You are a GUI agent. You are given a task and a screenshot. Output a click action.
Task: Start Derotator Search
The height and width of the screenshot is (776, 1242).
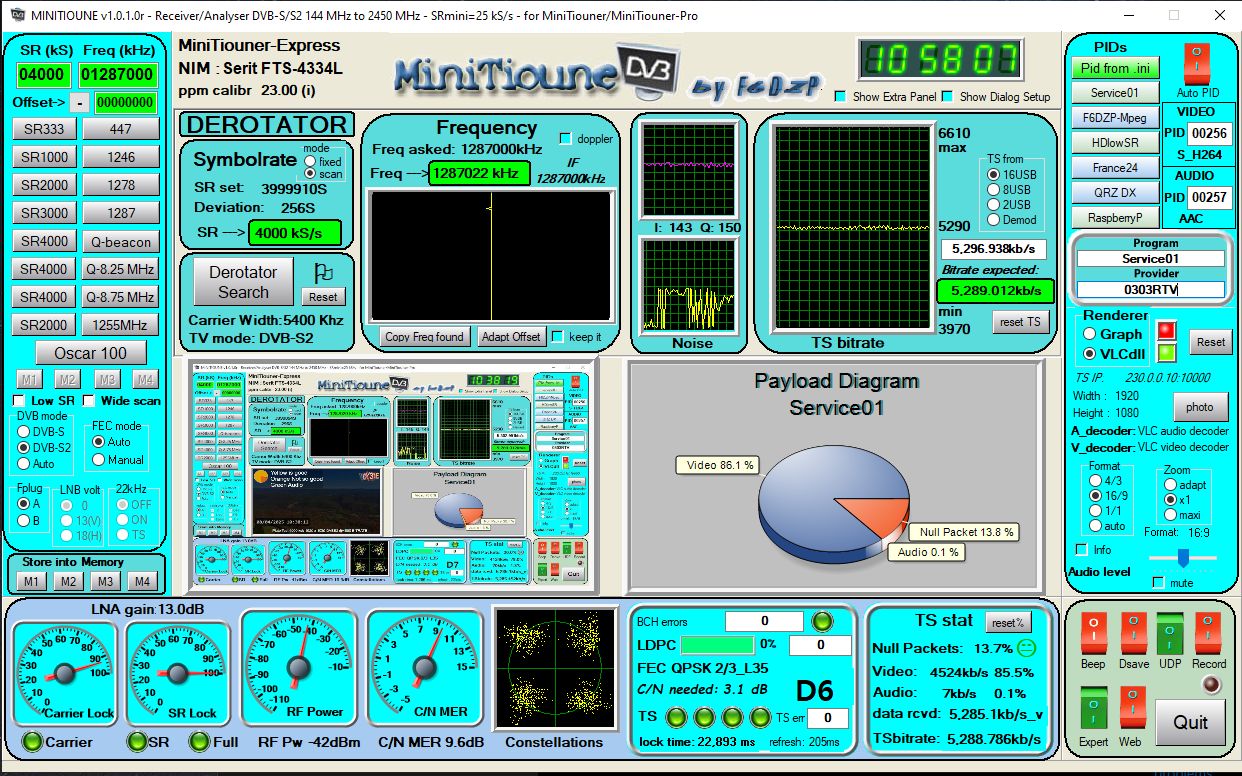tap(243, 282)
